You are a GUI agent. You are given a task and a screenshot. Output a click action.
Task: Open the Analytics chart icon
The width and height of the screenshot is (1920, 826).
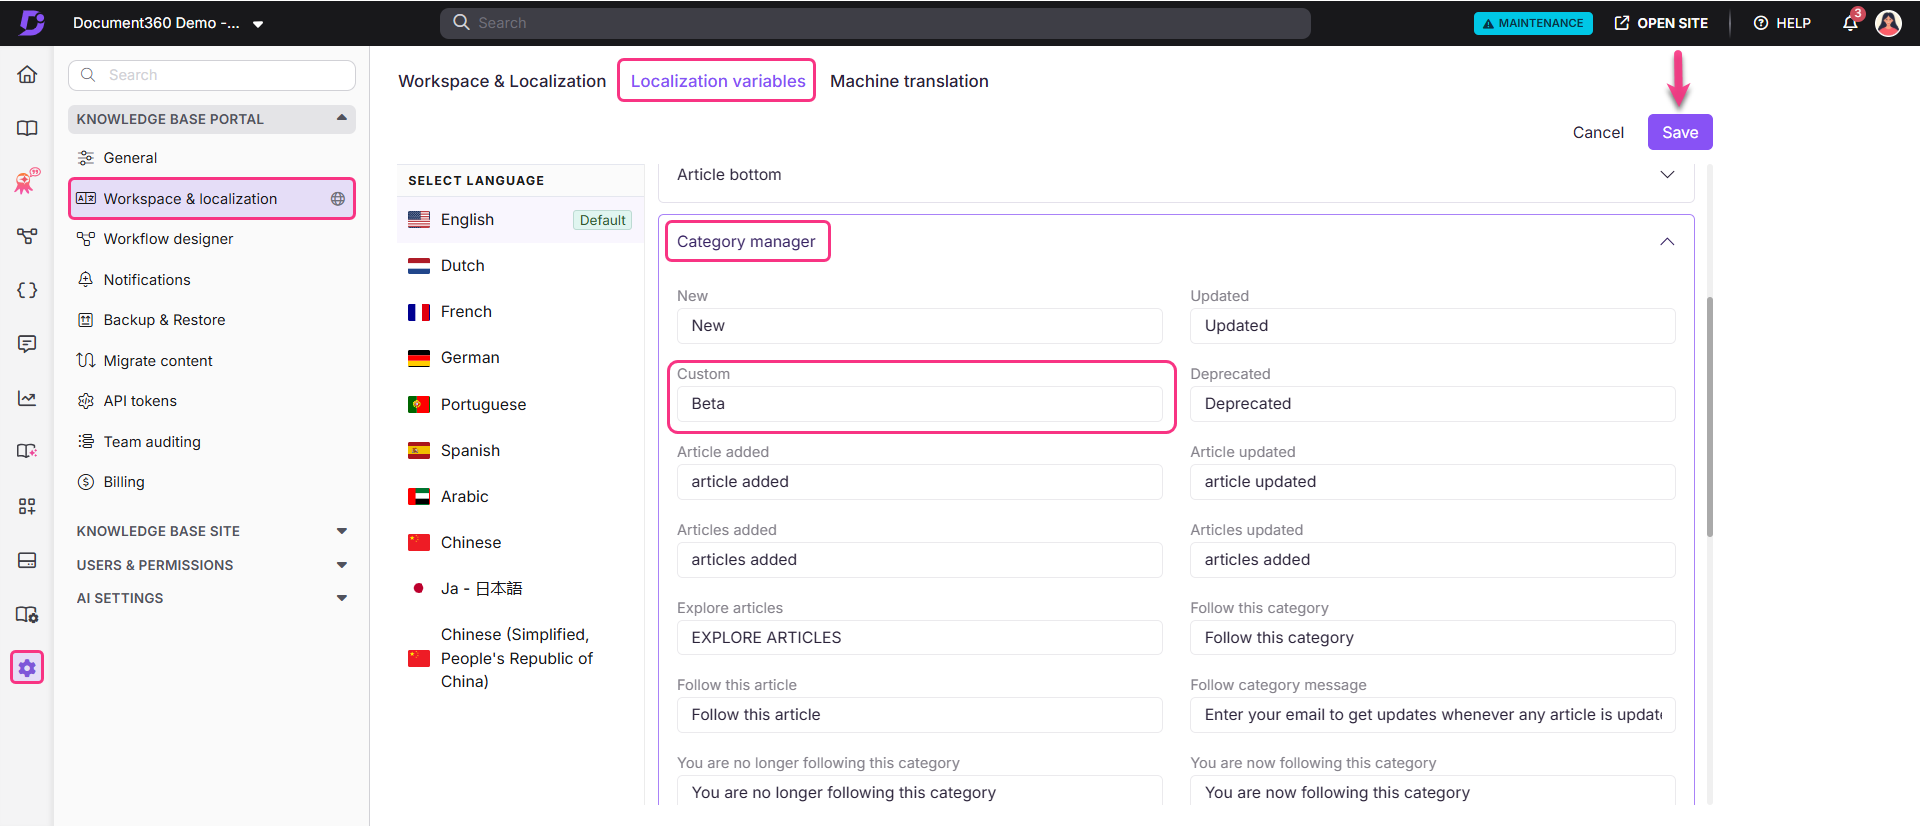click(x=27, y=398)
